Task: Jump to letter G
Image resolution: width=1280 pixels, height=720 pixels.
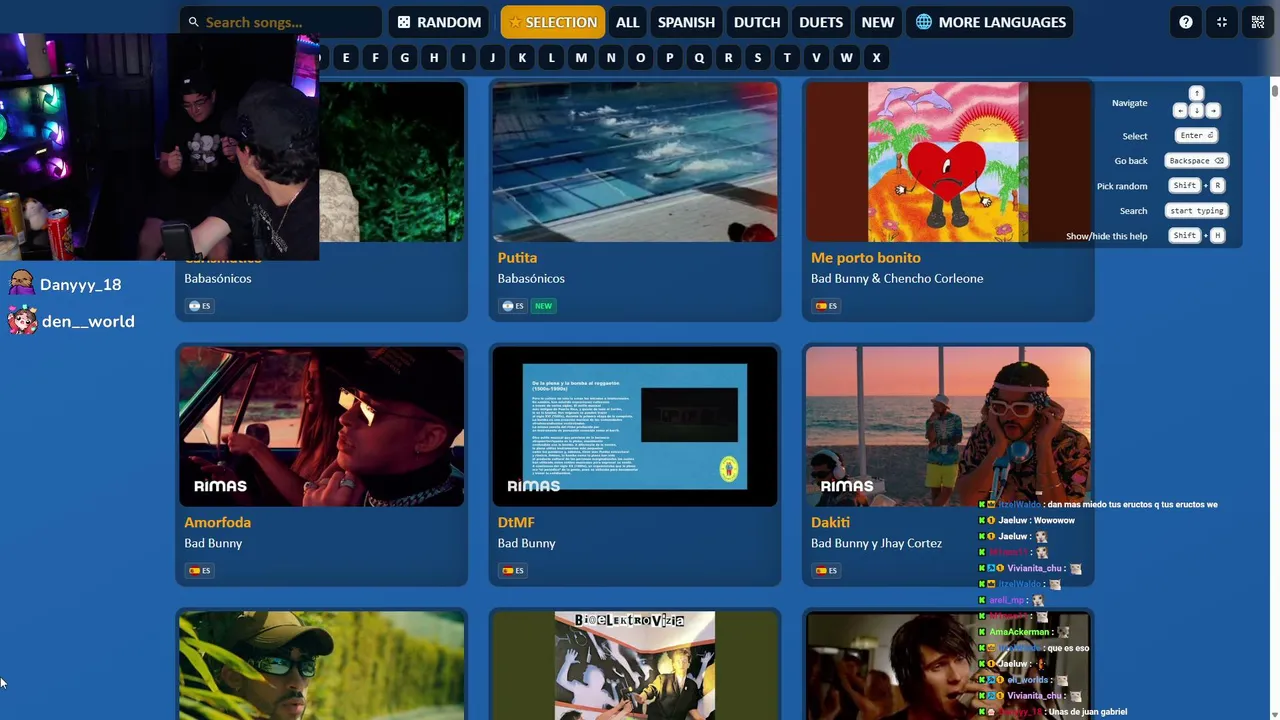Action: 405,58
